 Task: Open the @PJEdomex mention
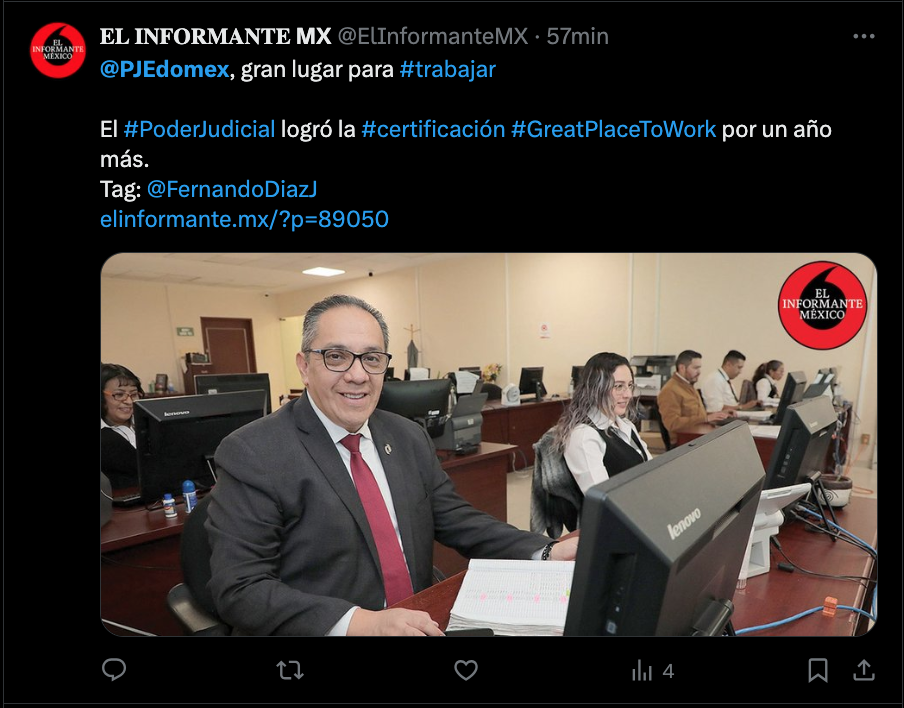click(164, 70)
